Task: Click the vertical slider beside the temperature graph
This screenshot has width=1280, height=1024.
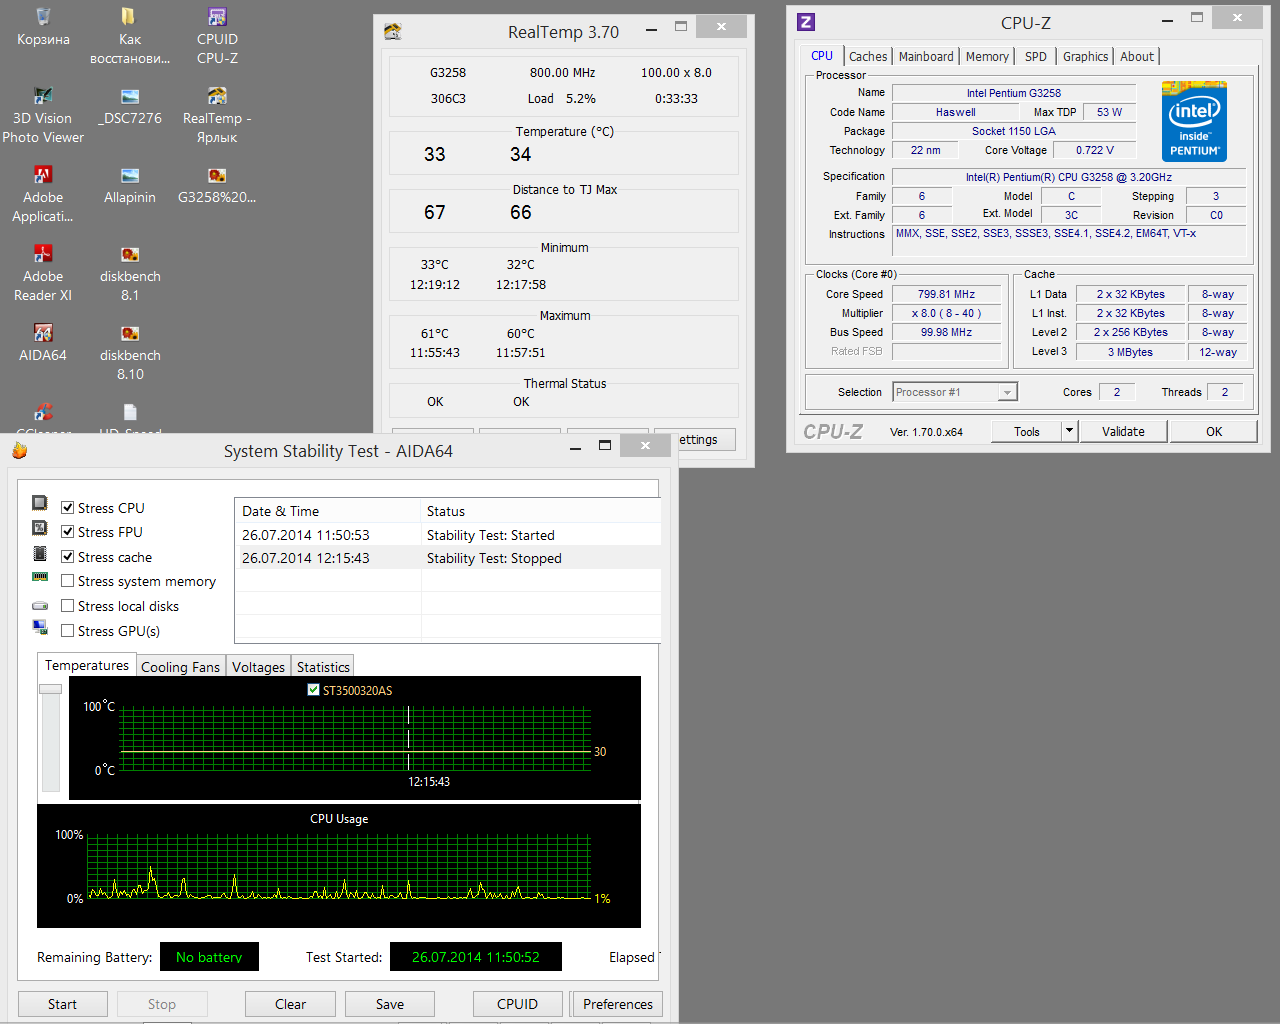Action: 50,736
